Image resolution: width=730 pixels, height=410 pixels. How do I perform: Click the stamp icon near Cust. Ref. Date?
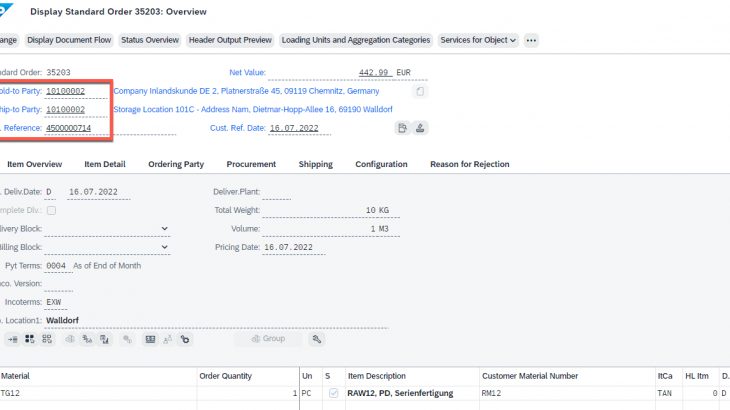420,128
